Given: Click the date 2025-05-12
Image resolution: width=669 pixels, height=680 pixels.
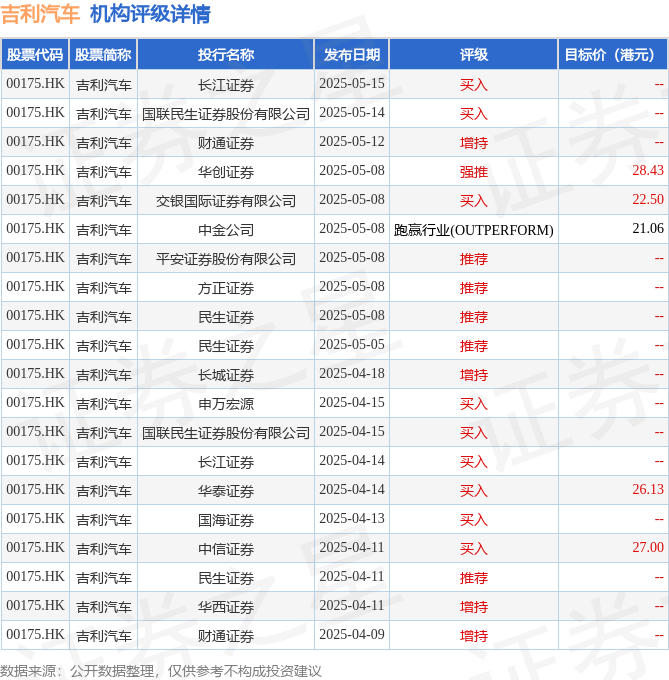Looking at the screenshot, I should tap(352, 142).
